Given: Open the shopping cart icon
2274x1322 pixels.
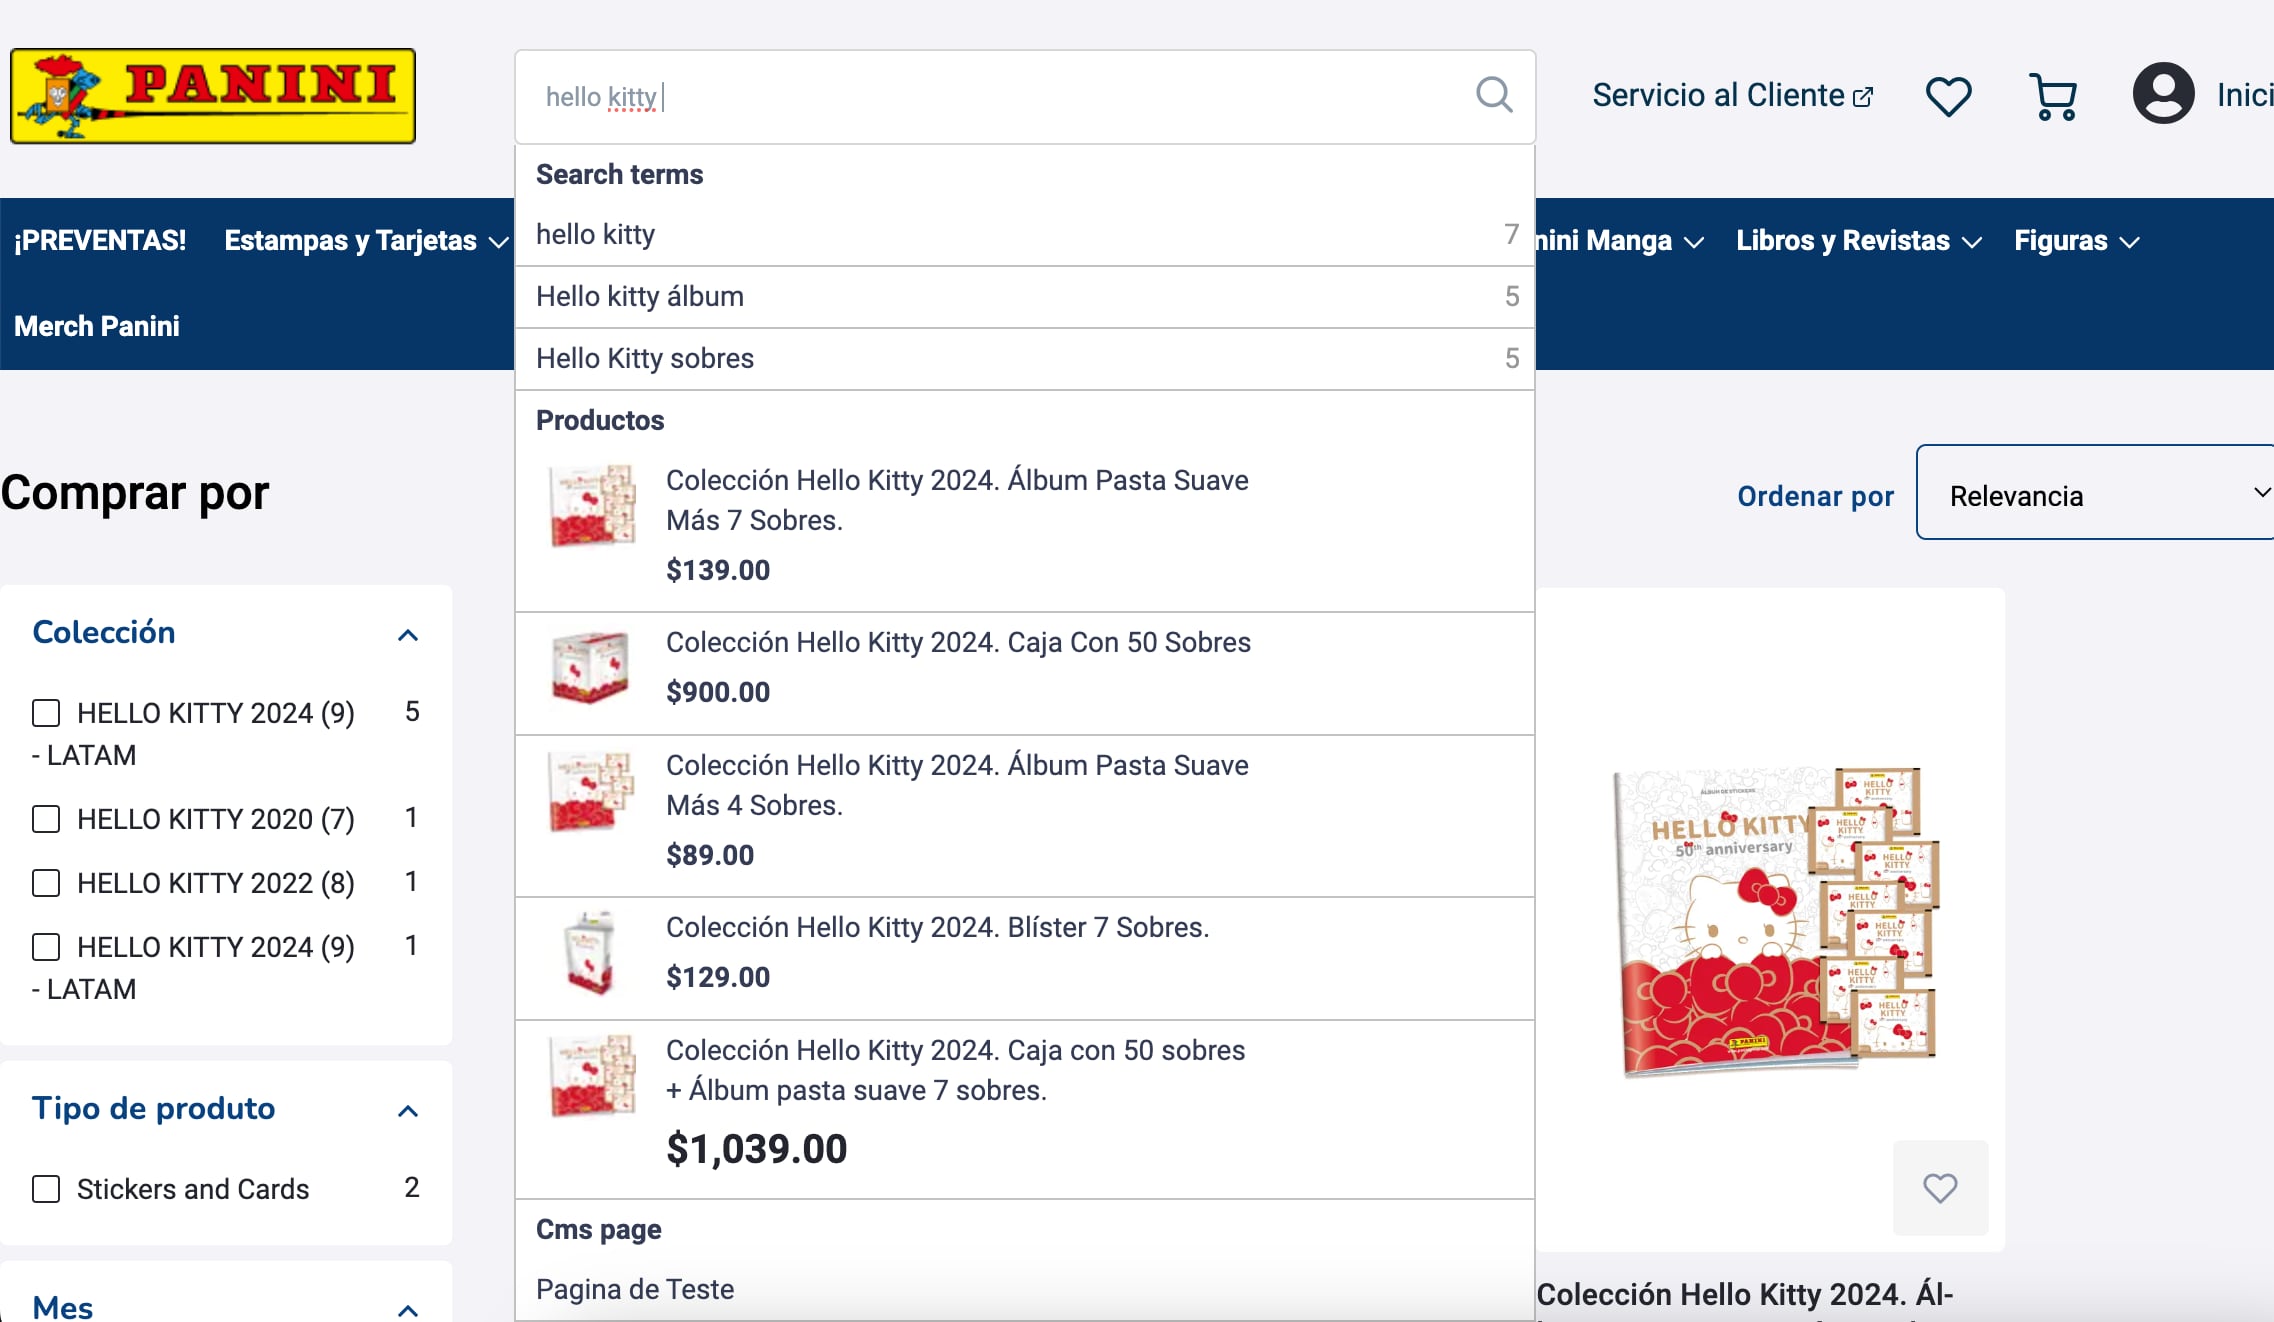Looking at the screenshot, I should (2053, 96).
